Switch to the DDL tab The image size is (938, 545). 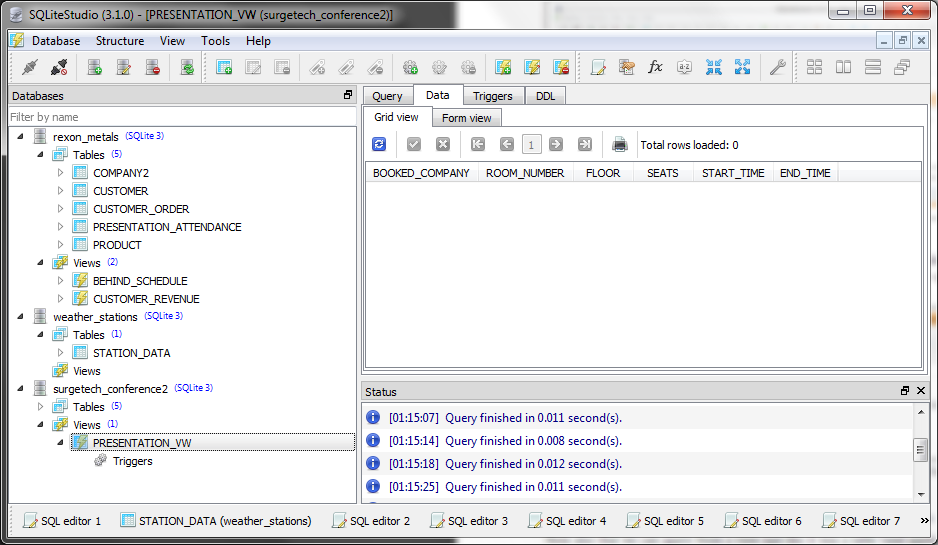[x=545, y=96]
